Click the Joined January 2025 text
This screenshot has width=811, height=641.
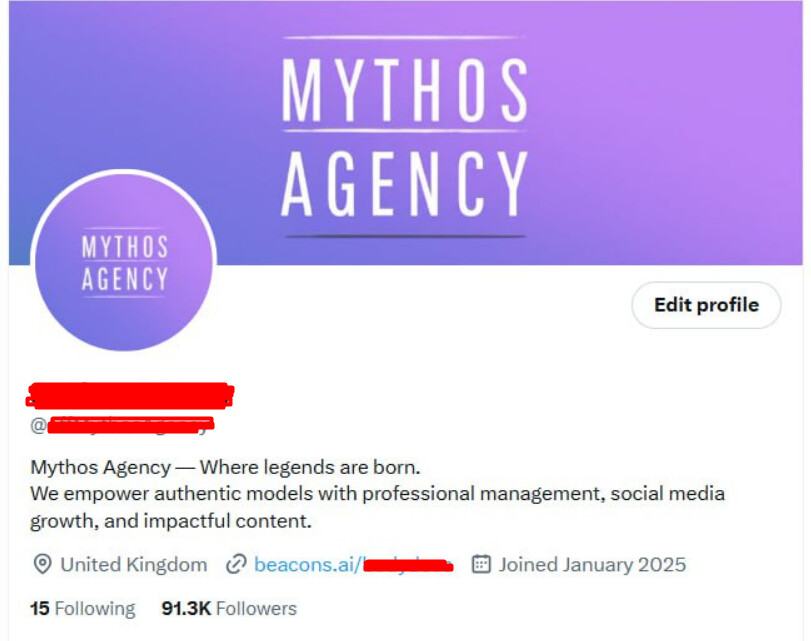click(592, 564)
